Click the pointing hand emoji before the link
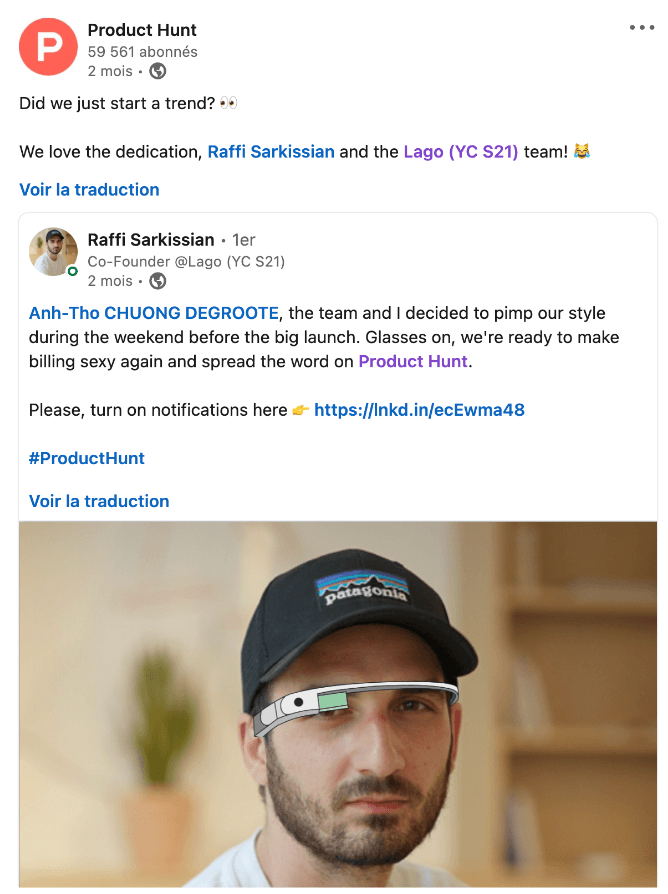The height and width of the screenshot is (894, 668). [300, 410]
